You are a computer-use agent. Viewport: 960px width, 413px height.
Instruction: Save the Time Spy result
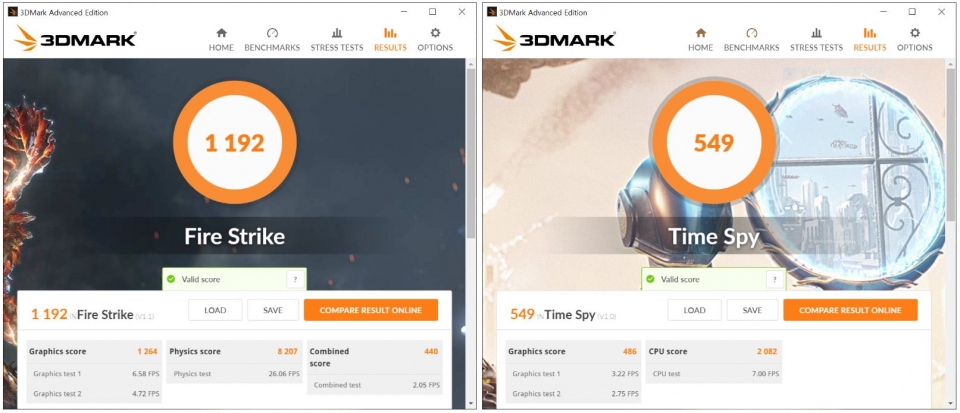(752, 310)
